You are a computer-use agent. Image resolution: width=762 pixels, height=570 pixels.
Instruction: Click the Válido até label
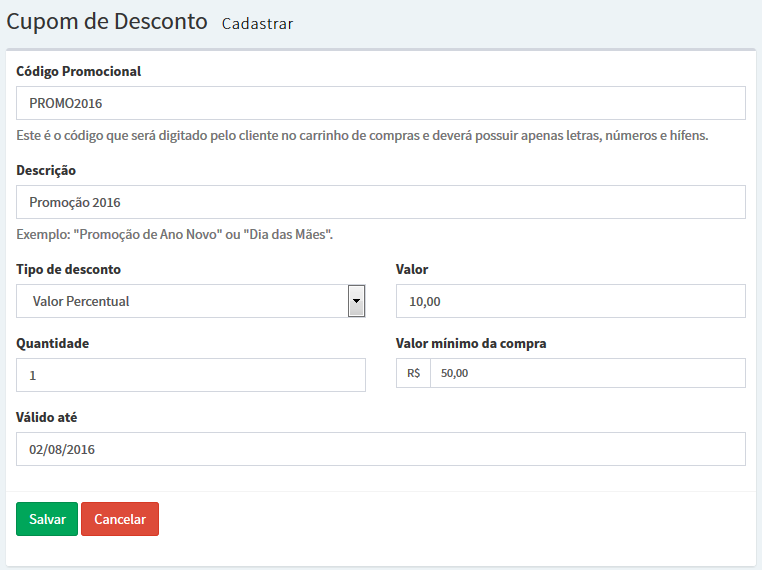[x=46, y=417]
